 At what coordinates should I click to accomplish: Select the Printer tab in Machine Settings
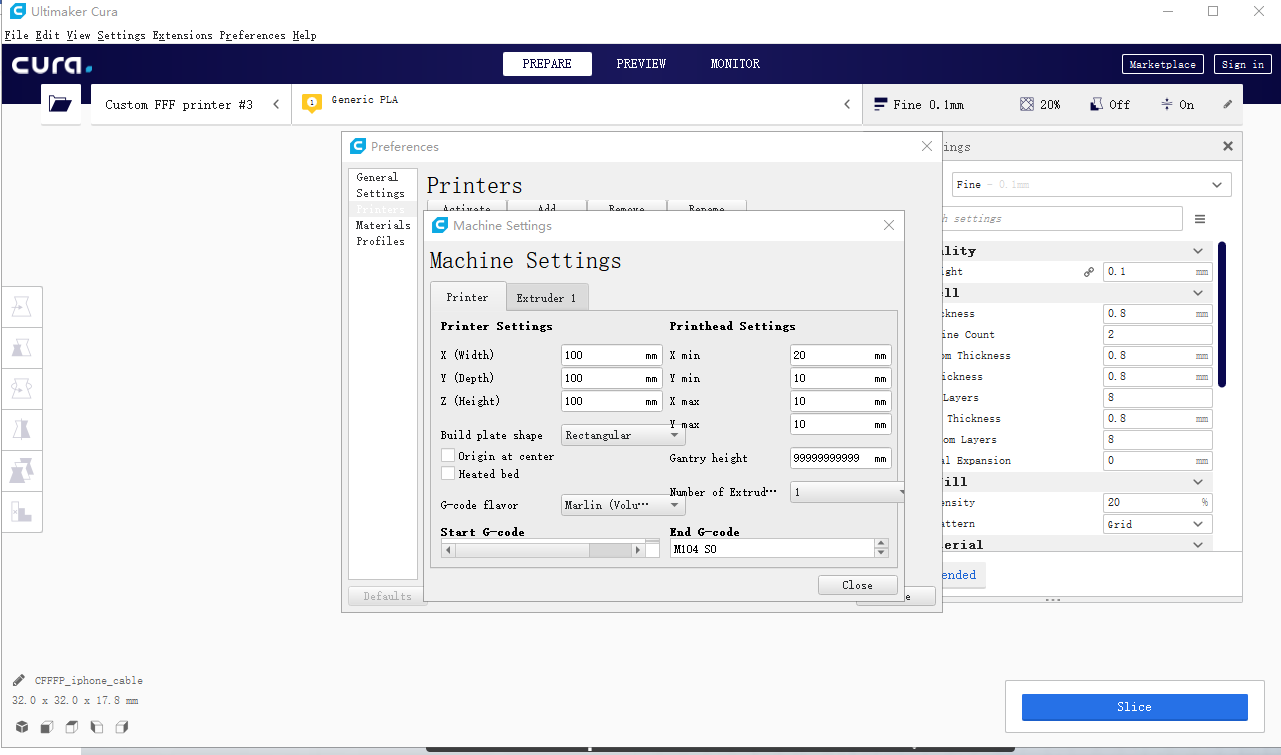tap(467, 297)
